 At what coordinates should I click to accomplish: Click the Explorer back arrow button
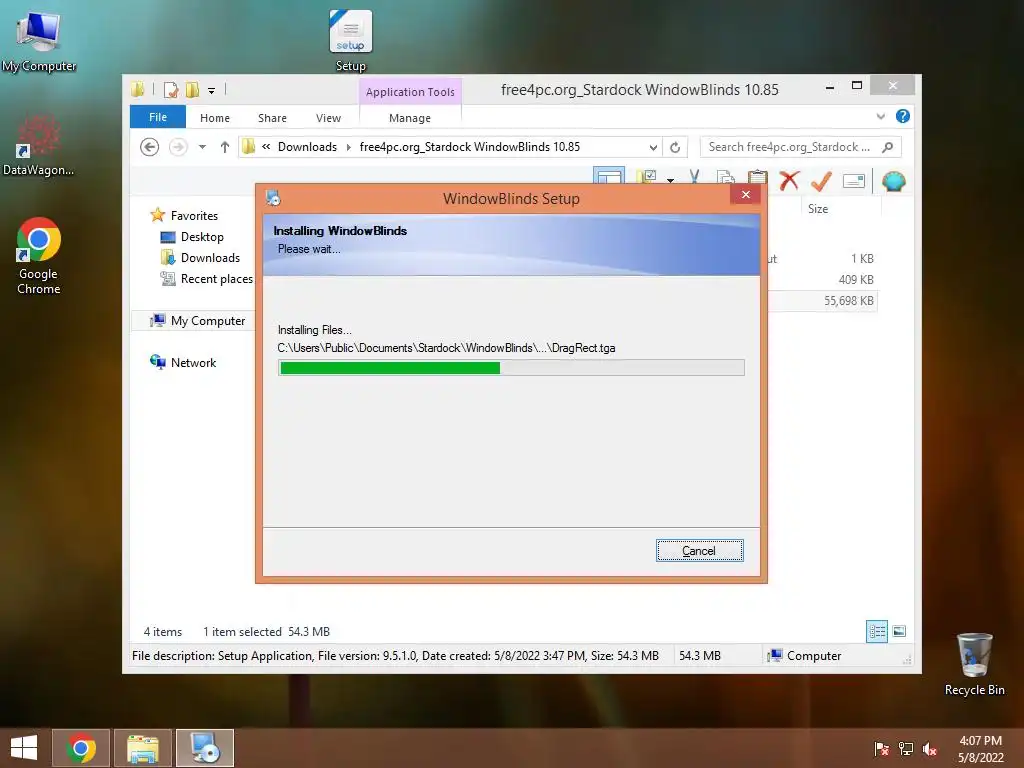[x=150, y=147]
